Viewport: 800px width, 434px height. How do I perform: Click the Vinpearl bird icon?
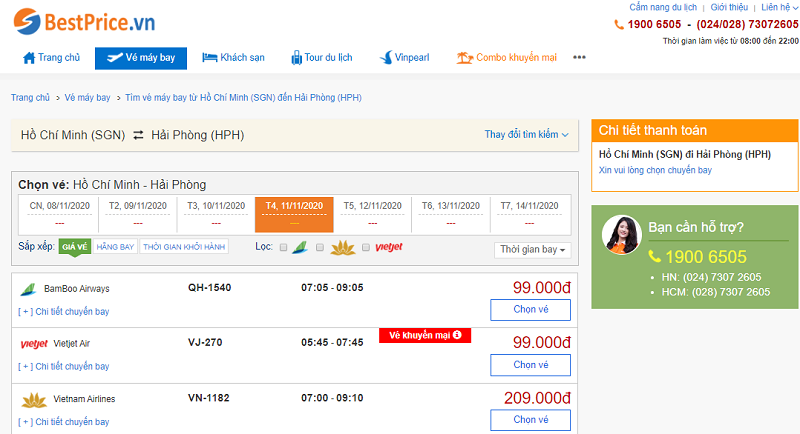(x=386, y=58)
